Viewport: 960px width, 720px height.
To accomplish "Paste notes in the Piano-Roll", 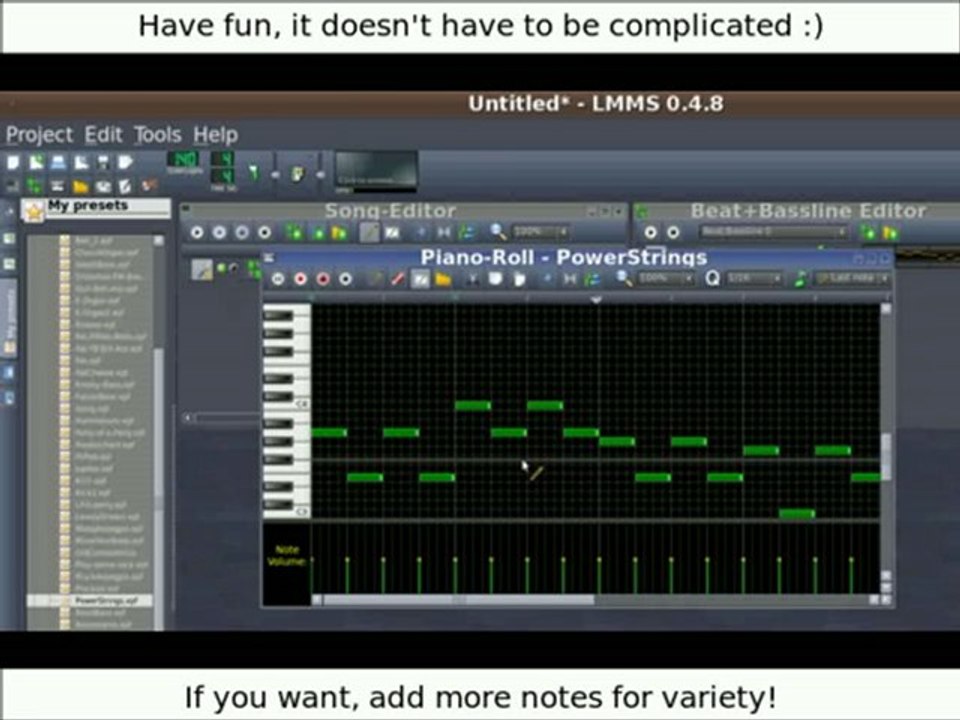I will coord(518,279).
